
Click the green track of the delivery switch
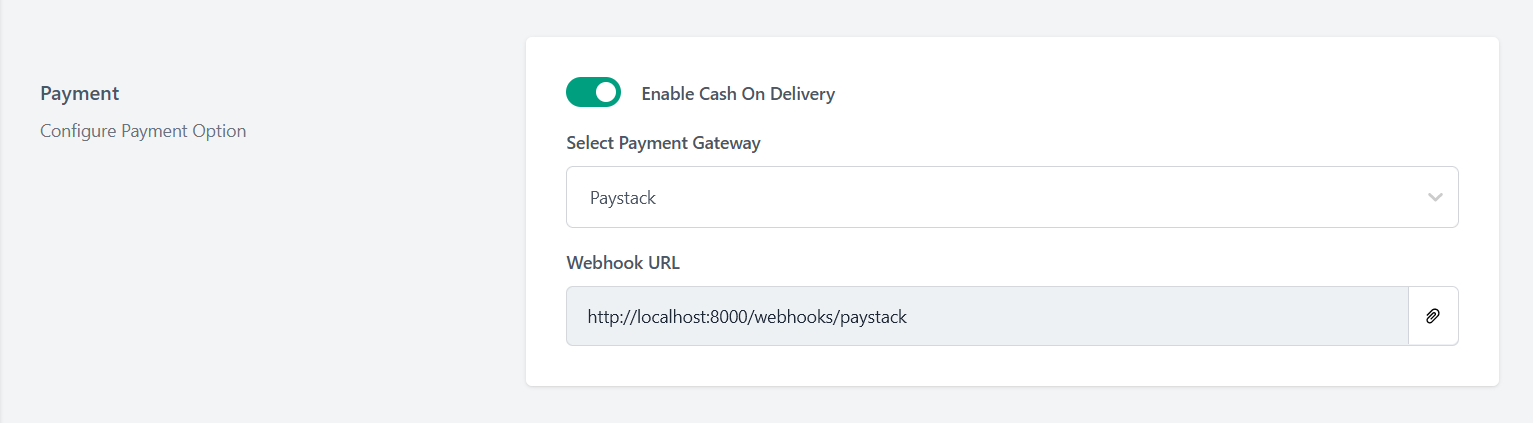[579, 92]
